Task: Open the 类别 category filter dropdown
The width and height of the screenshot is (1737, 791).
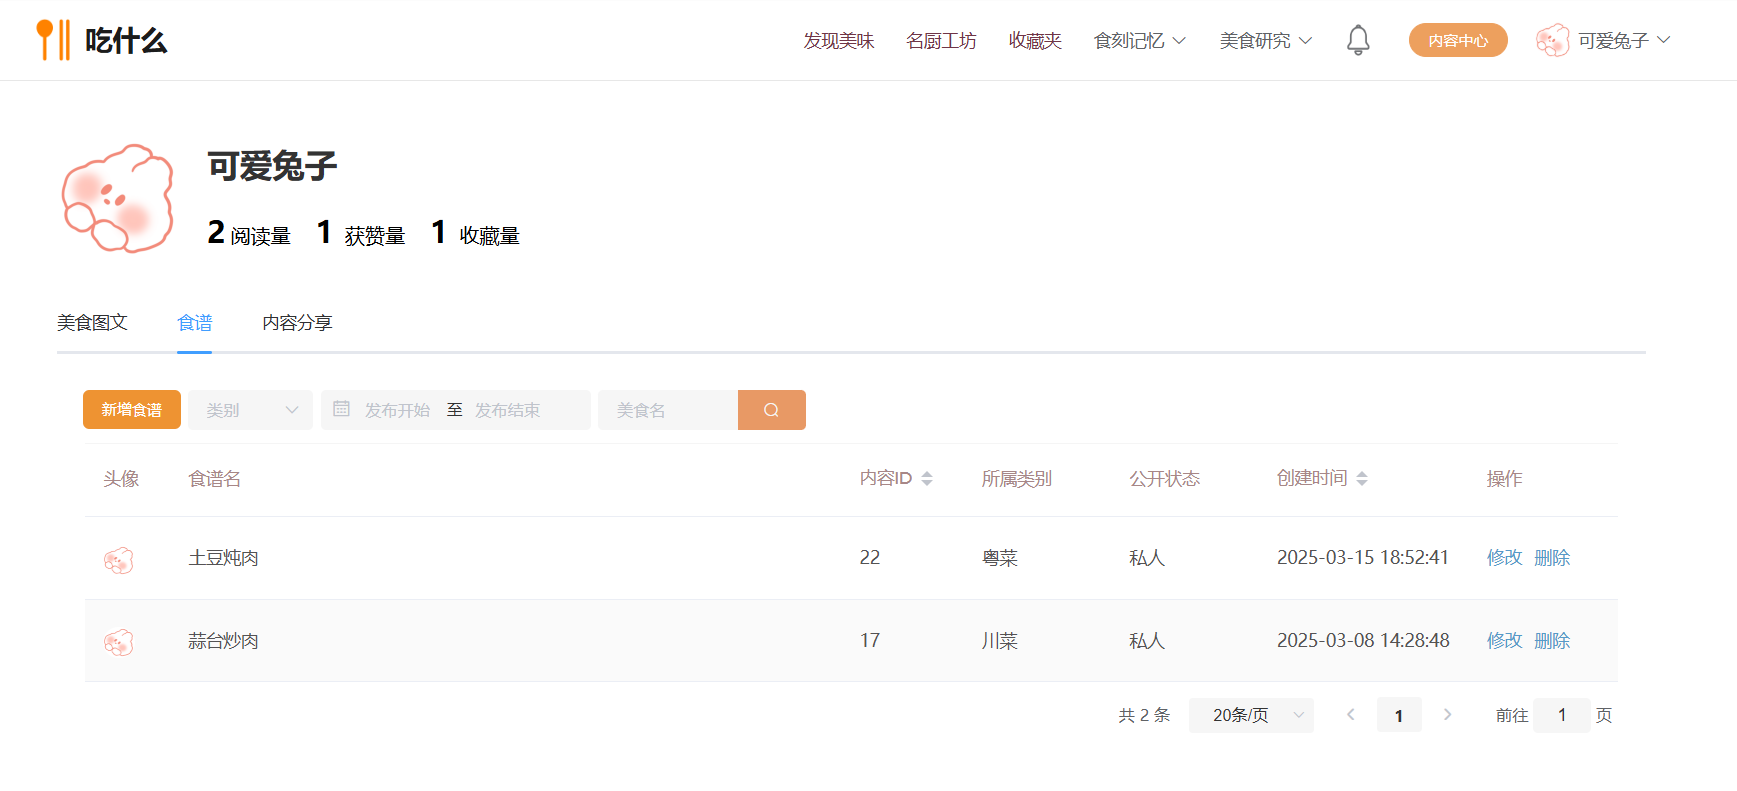Action: [x=251, y=410]
